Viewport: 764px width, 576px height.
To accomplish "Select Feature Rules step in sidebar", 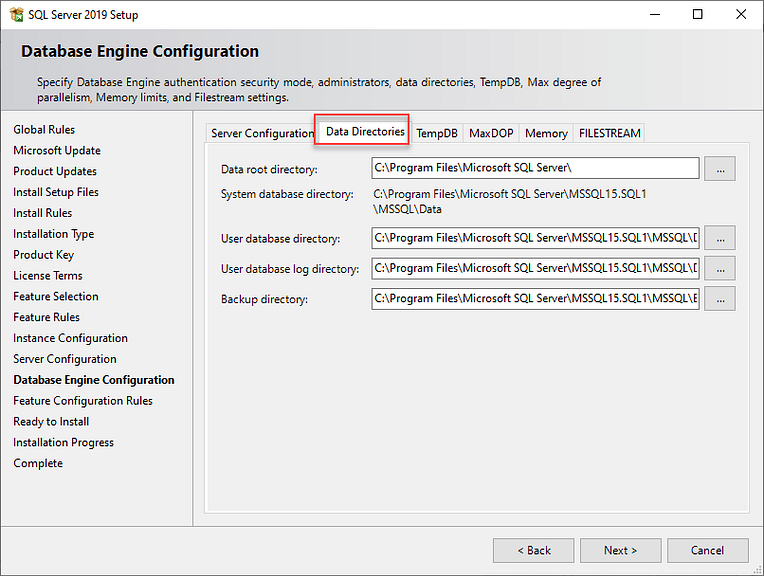I will click(46, 317).
